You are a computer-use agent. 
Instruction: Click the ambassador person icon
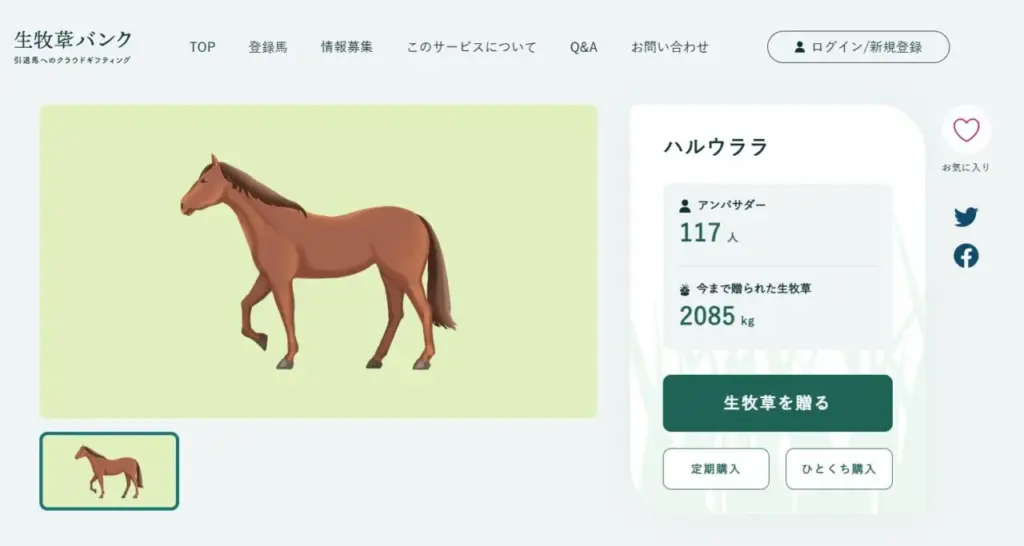coord(685,206)
